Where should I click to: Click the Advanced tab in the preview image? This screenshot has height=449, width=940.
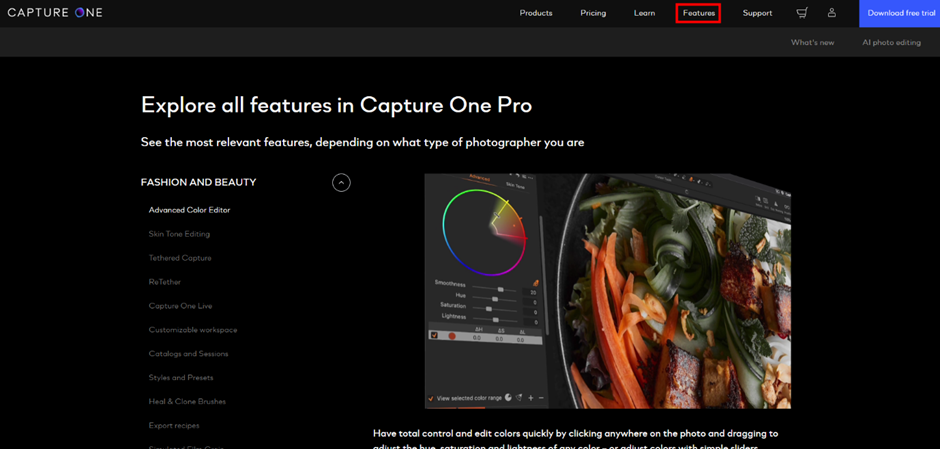(479, 178)
